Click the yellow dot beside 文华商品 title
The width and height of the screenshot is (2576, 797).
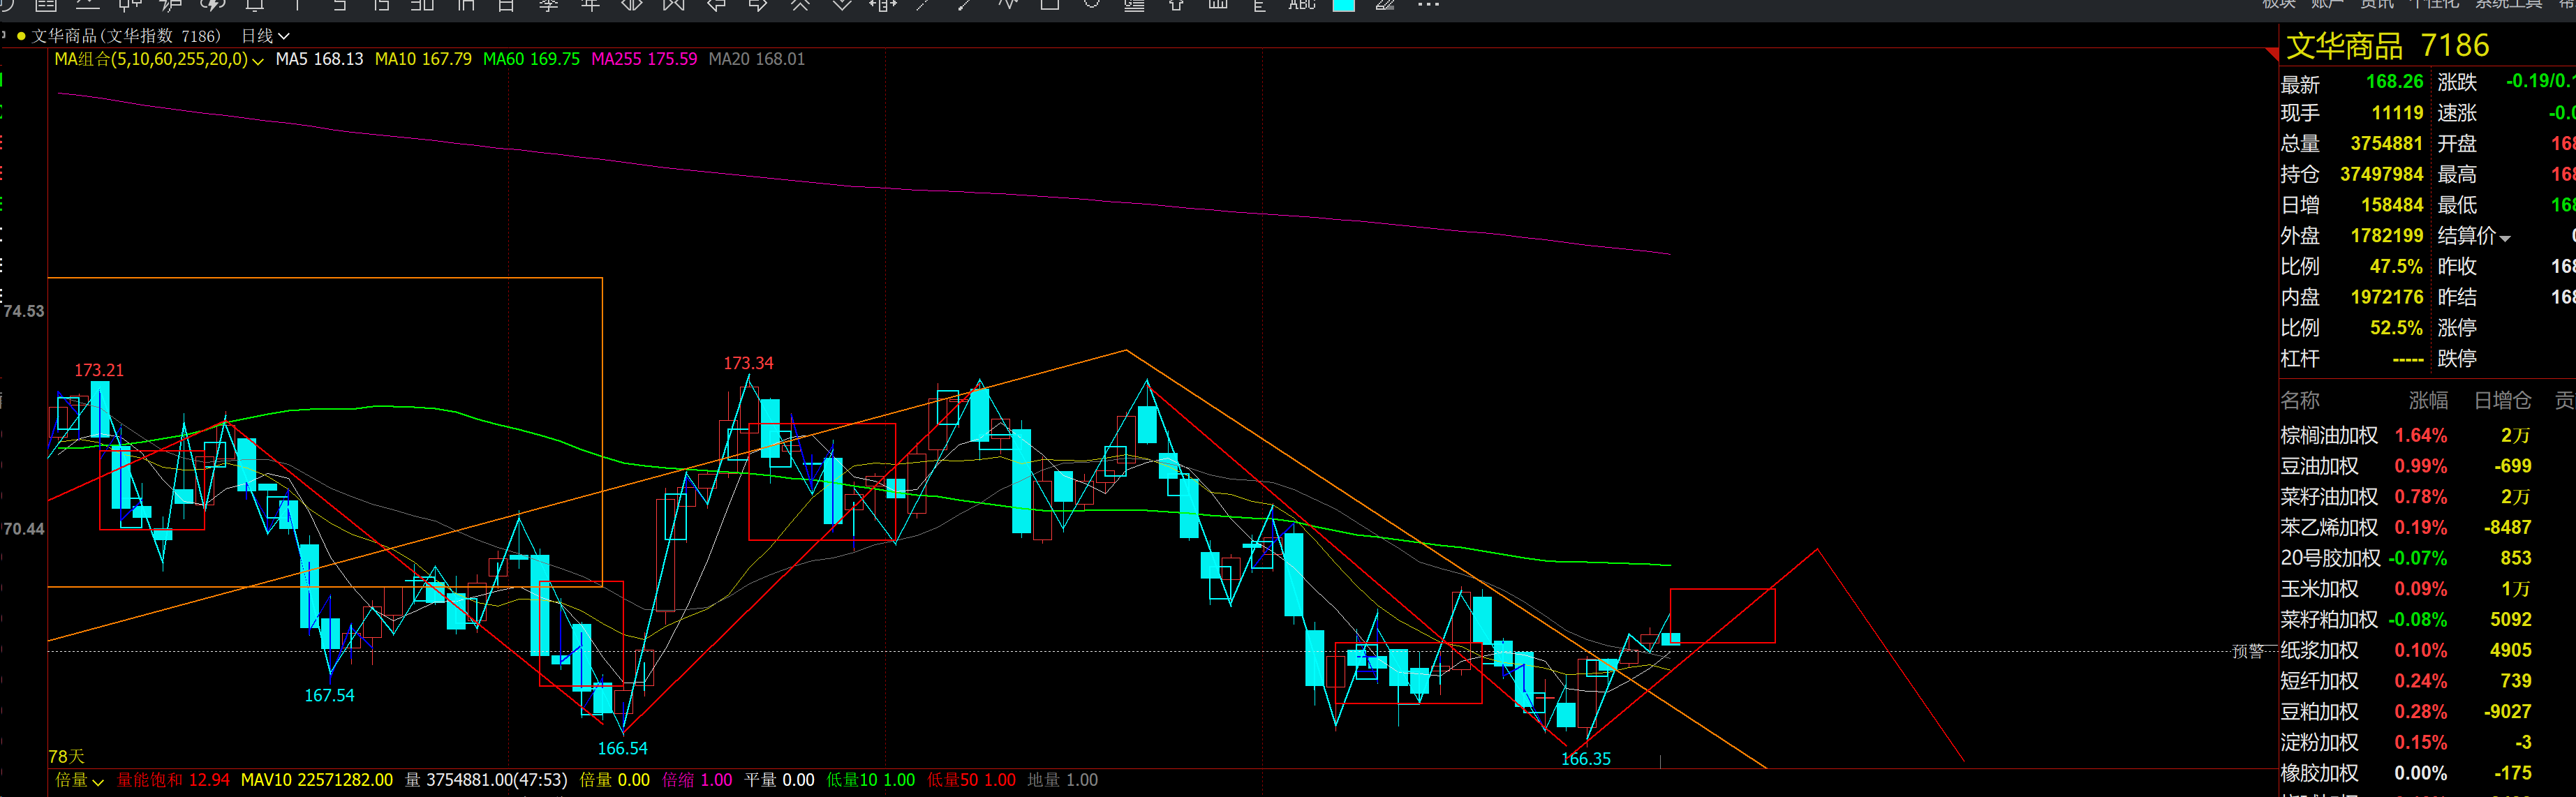pos(21,36)
